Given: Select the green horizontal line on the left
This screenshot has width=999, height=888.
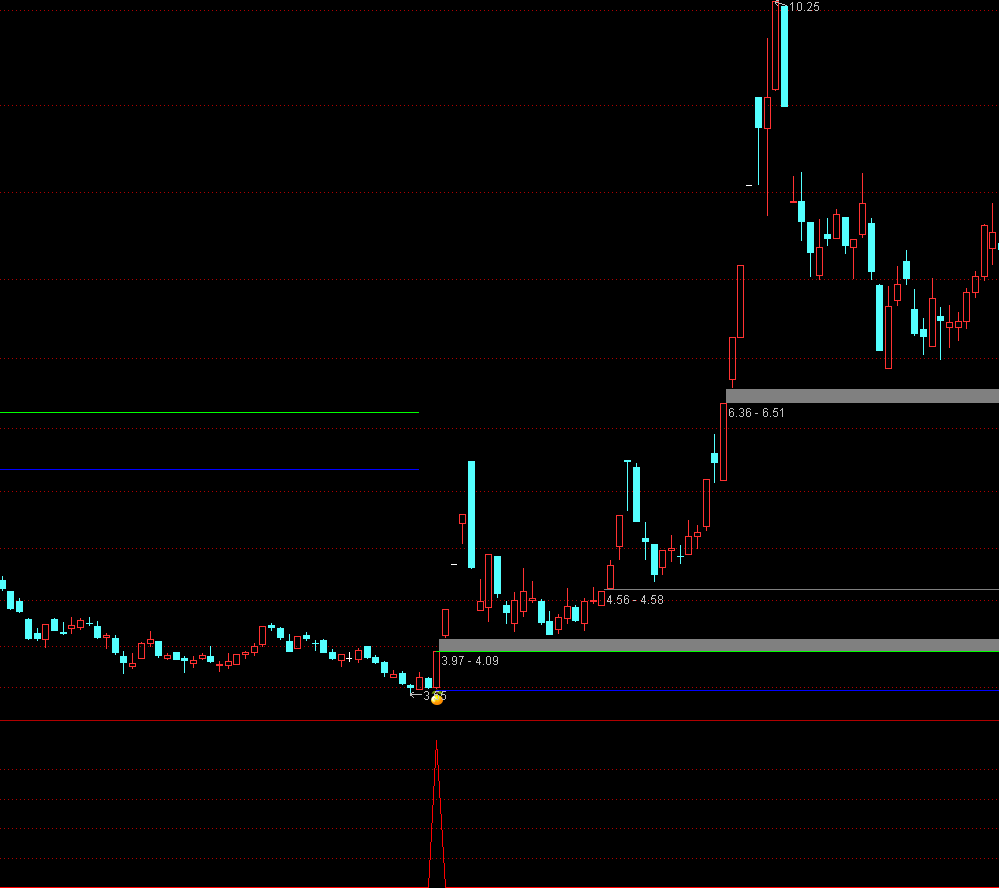Looking at the screenshot, I should (x=209, y=412).
